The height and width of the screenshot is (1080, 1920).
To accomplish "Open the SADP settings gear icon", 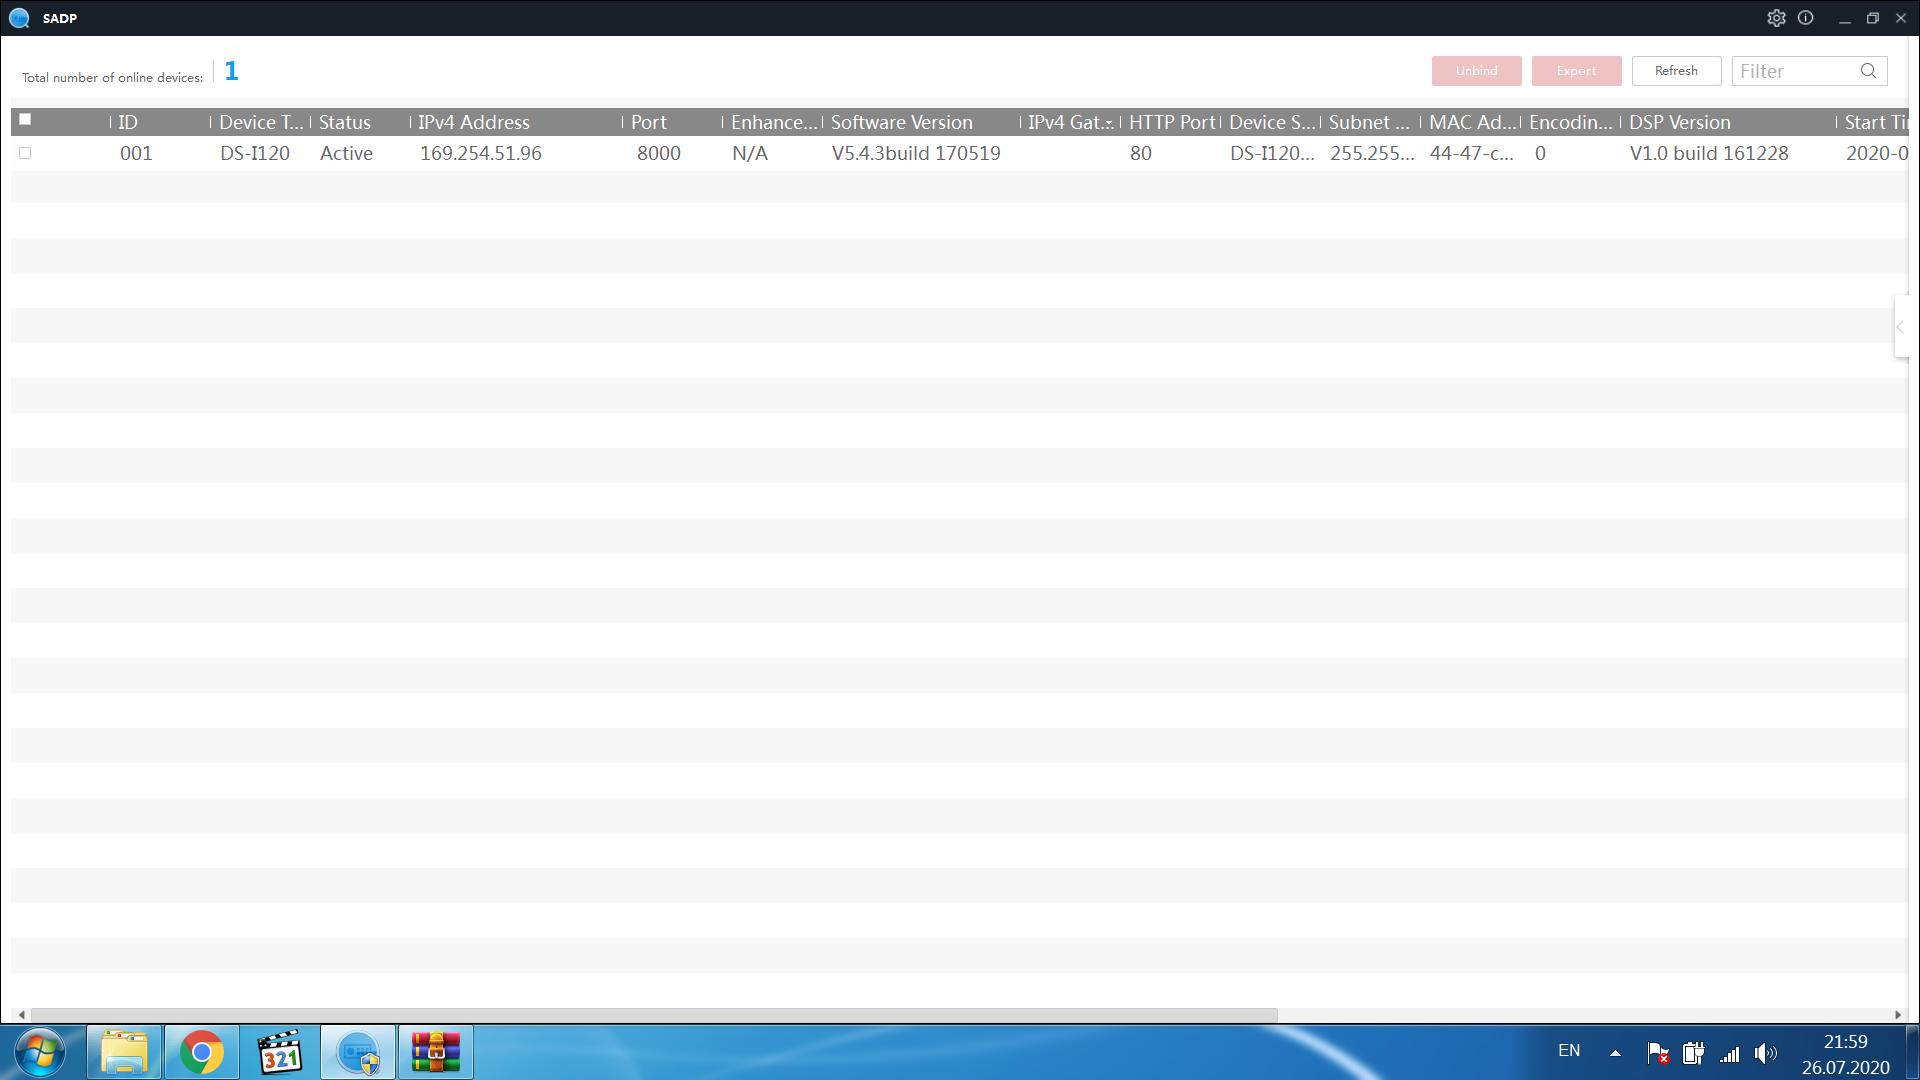I will [x=1776, y=18].
